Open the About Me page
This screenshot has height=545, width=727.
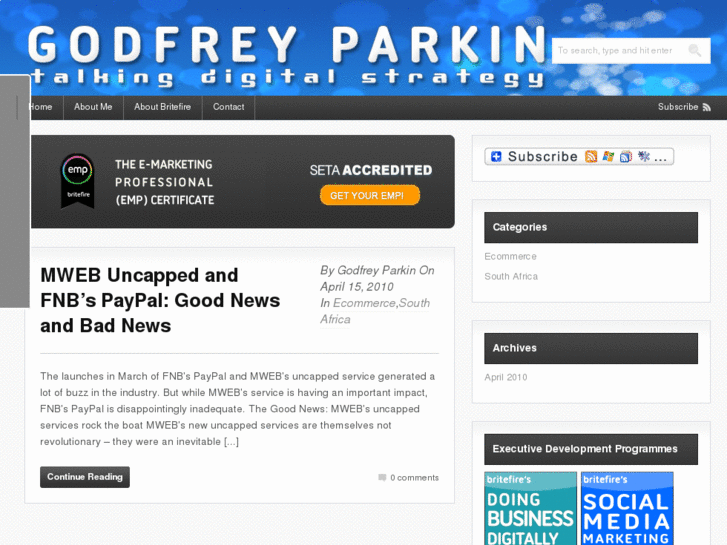tap(93, 107)
